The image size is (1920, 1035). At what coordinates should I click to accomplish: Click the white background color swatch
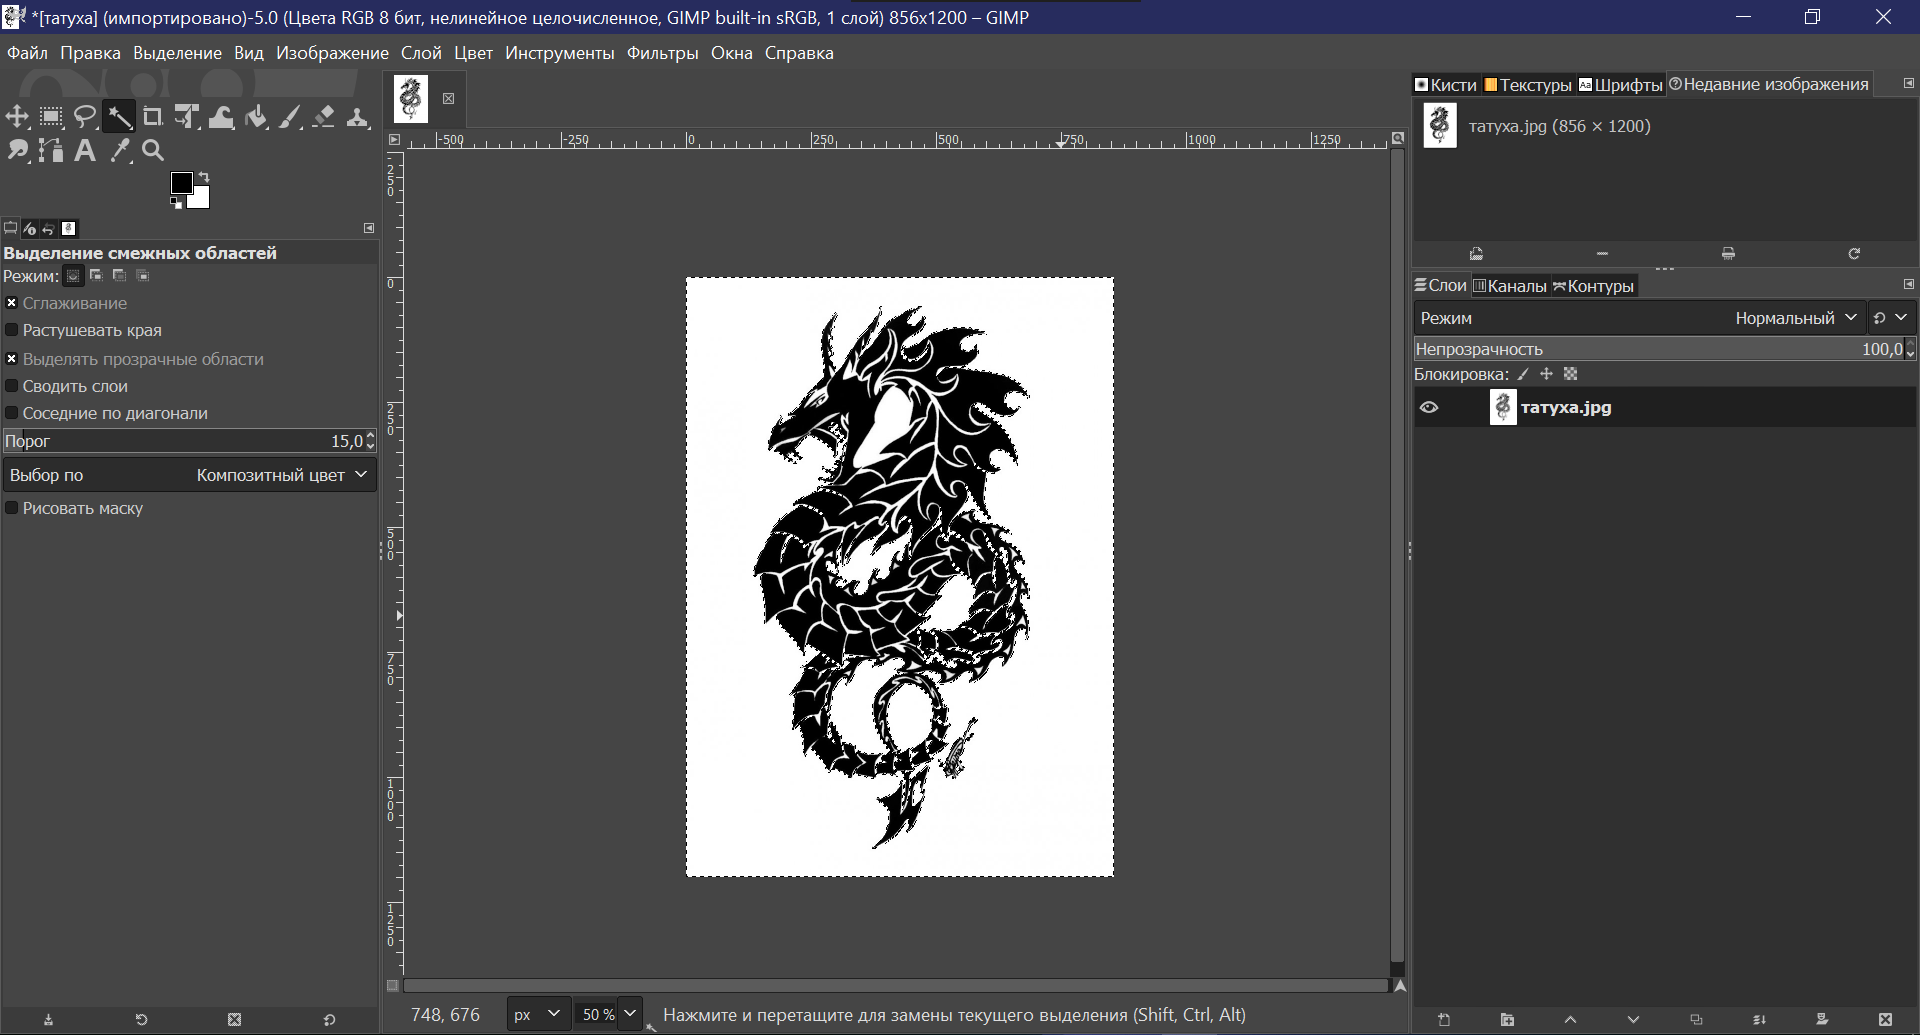coord(201,199)
